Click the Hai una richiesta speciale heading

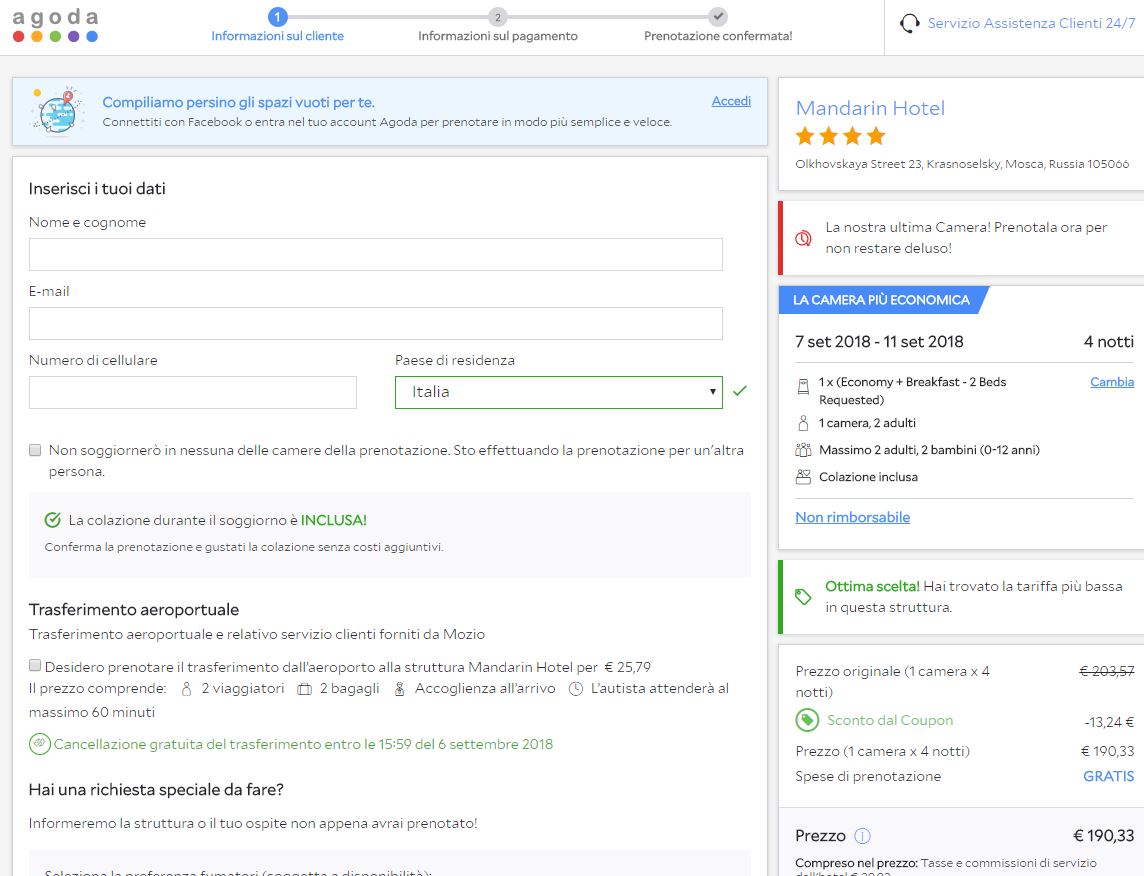[x=155, y=790]
